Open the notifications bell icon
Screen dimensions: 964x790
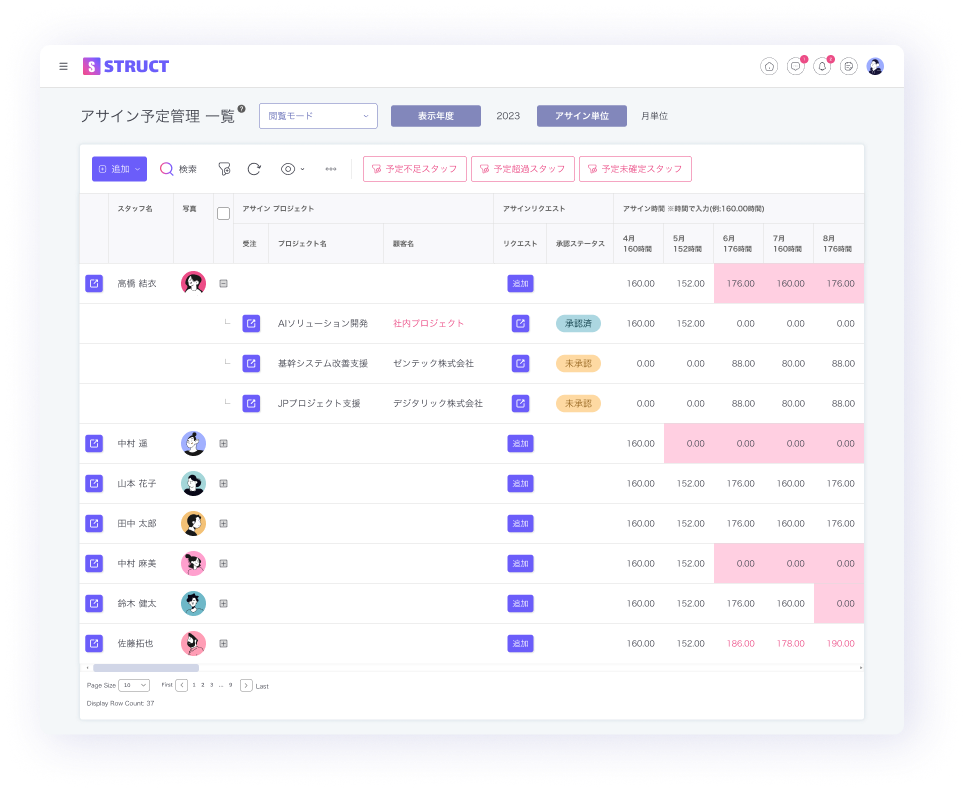(x=822, y=67)
